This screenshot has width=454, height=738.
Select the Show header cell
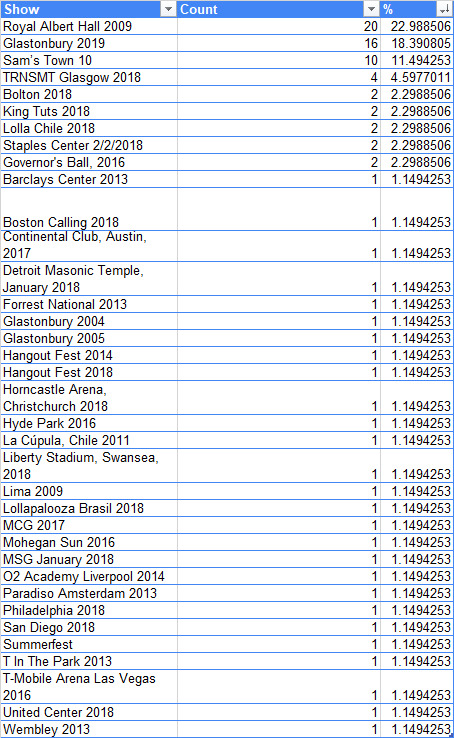[x=88, y=9]
